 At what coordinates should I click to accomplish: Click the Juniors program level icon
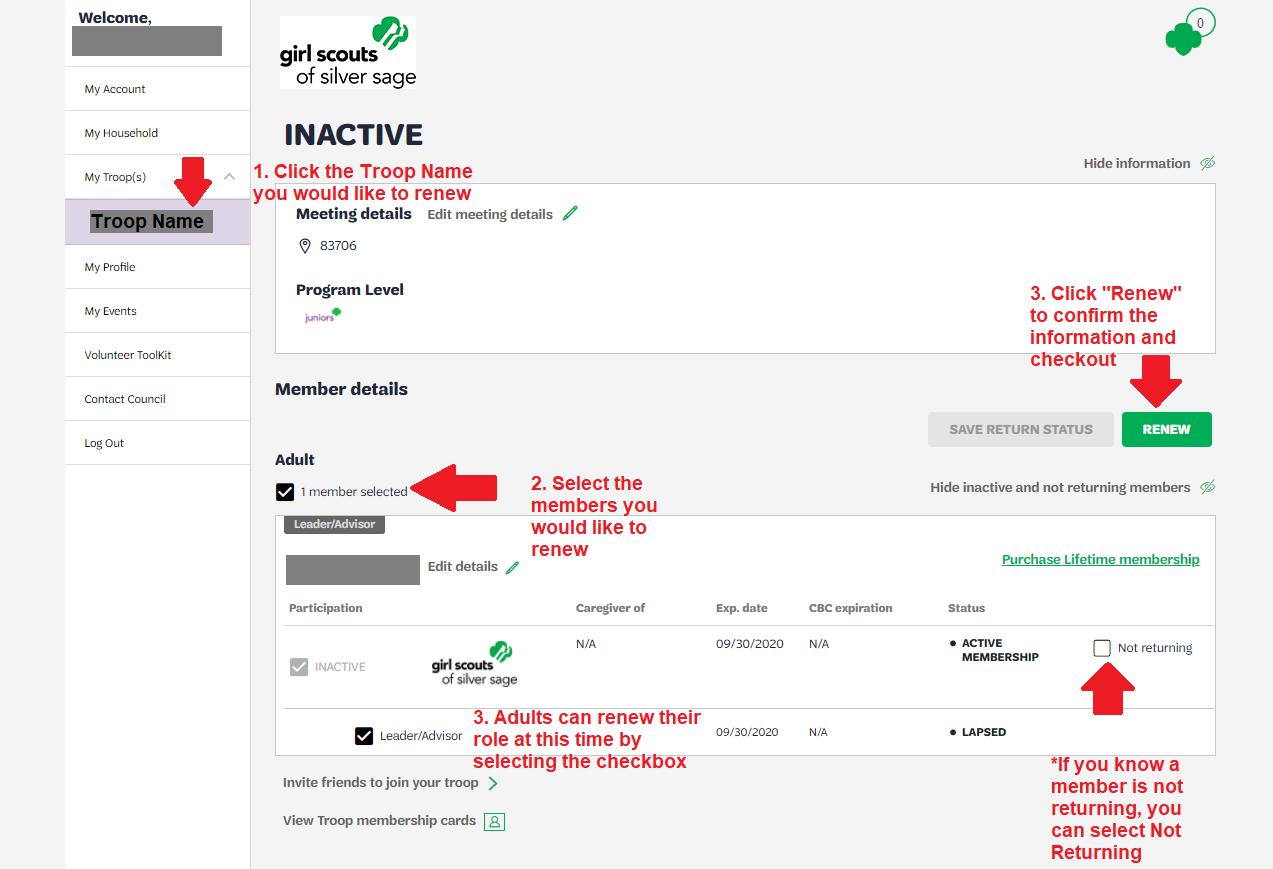[322, 316]
